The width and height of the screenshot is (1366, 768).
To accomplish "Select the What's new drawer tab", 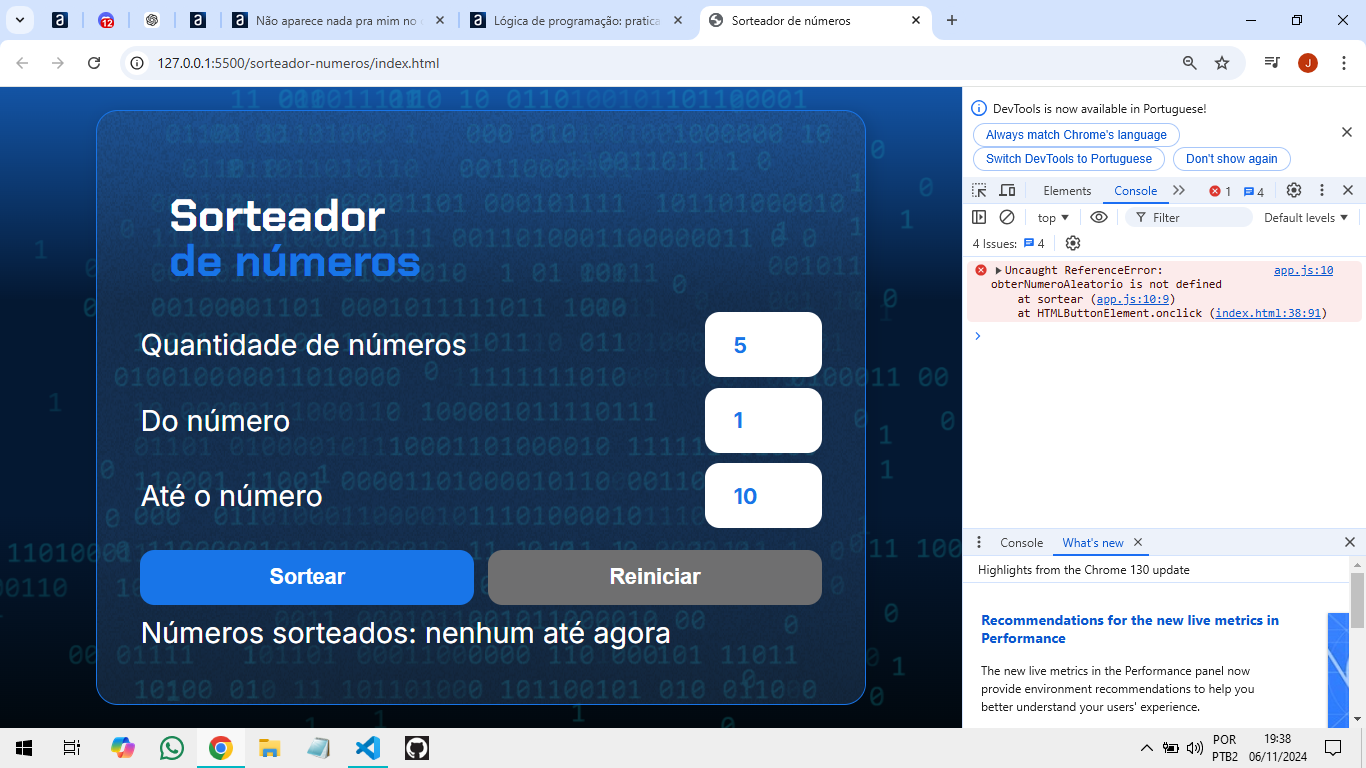I will tap(1093, 543).
